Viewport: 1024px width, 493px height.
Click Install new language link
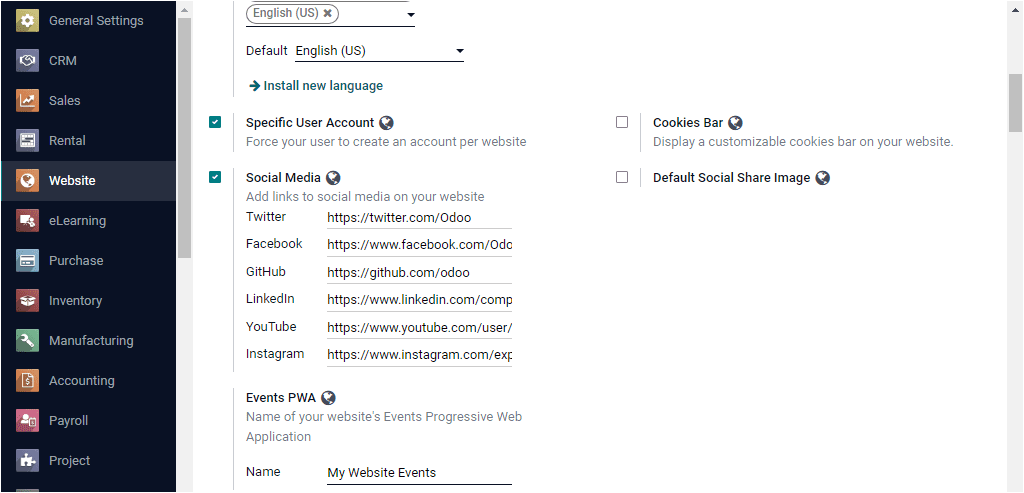(x=316, y=86)
